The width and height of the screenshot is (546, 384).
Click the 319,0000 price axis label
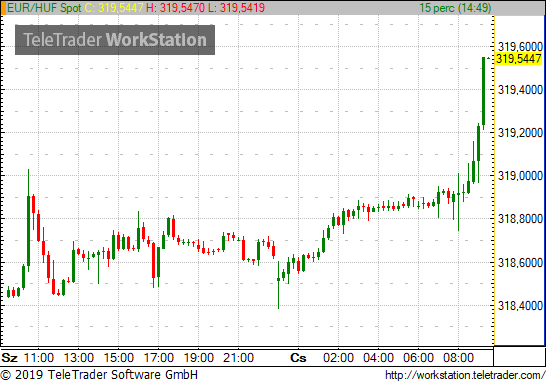tap(520, 176)
